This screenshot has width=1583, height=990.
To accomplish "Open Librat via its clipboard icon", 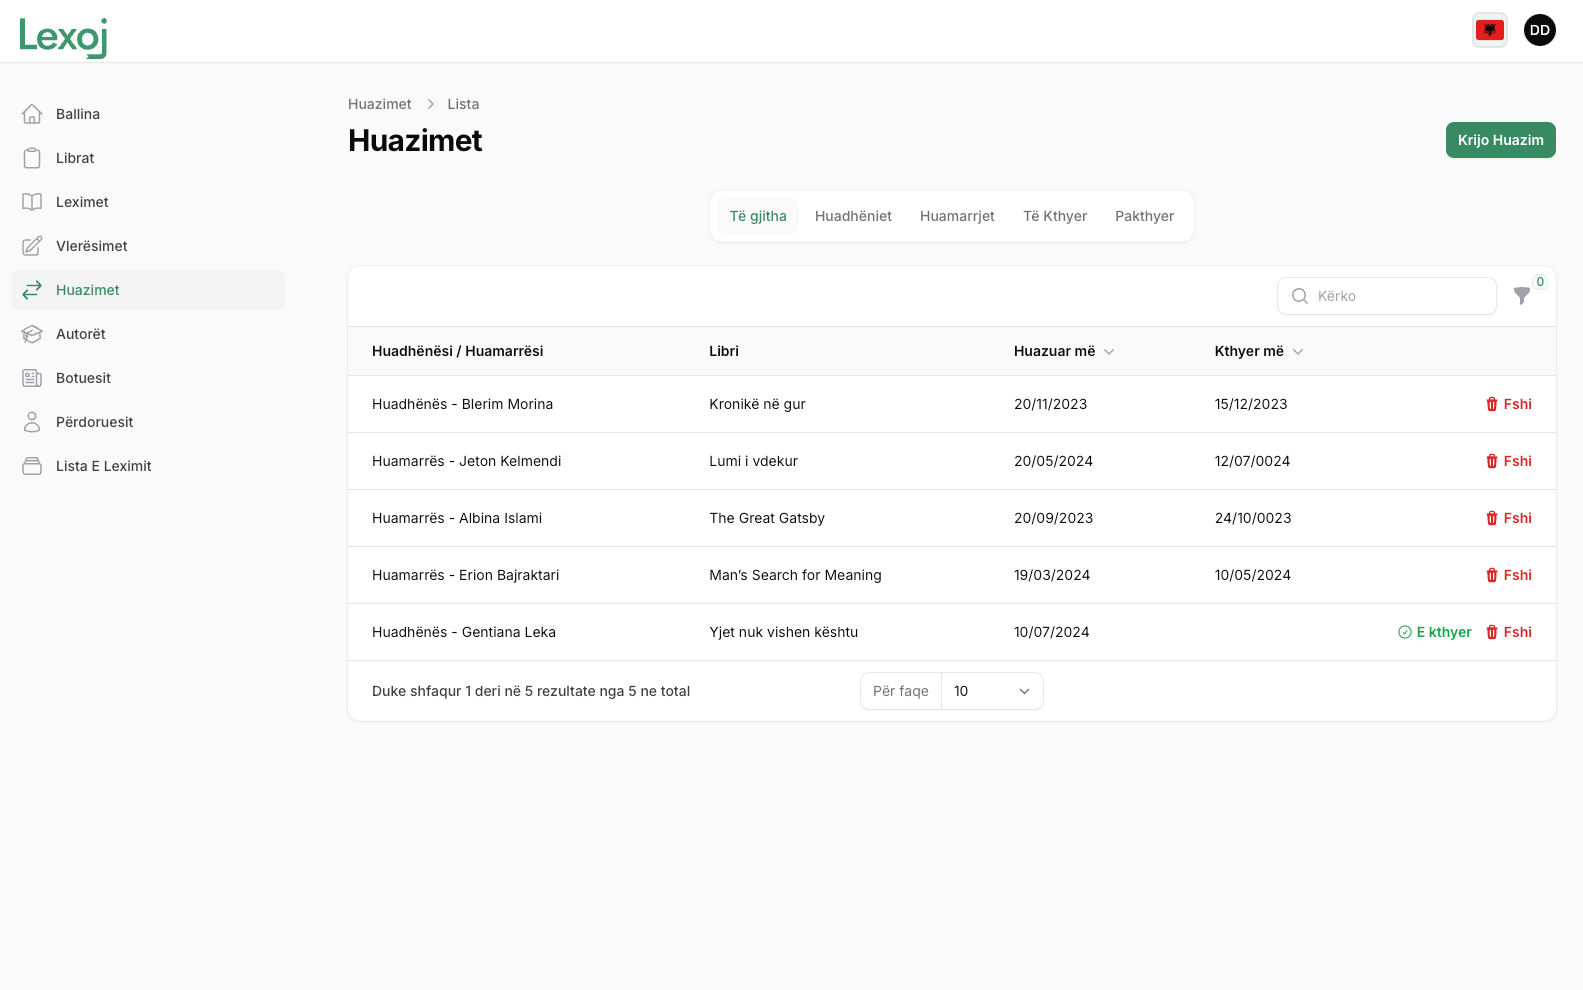I will tap(32, 158).
